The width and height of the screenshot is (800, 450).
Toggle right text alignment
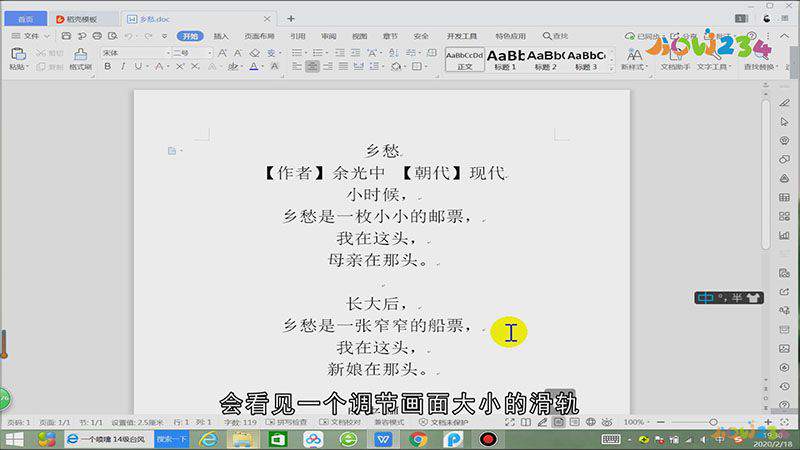pyautogui.click(x=328, y=66)
